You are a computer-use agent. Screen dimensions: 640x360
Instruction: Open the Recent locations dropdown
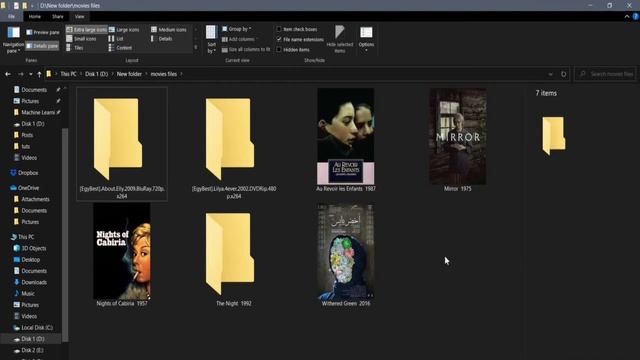coord(31,74)
